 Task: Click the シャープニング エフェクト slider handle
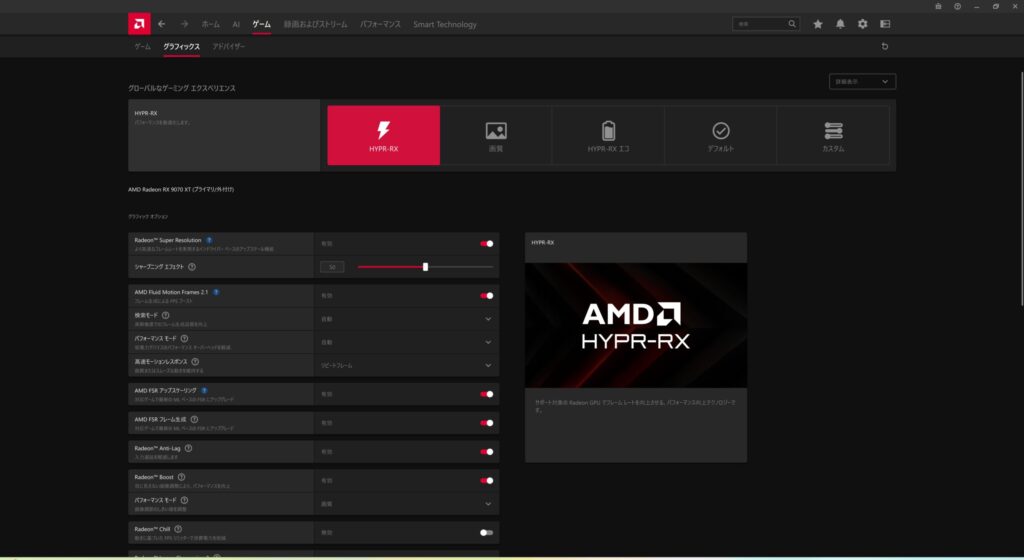click(425, 267)
